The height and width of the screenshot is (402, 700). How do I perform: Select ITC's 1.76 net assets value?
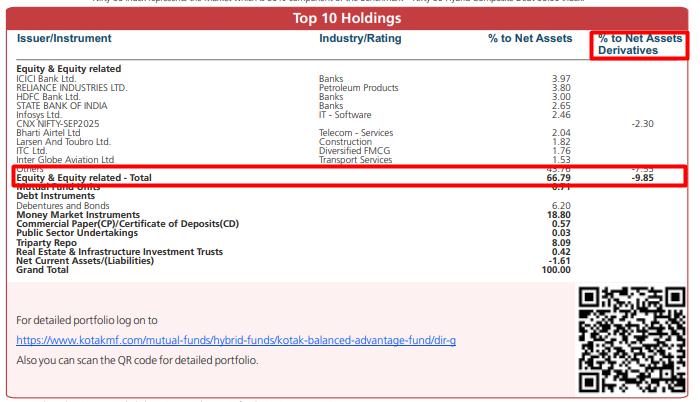click(x=561, y=151)
